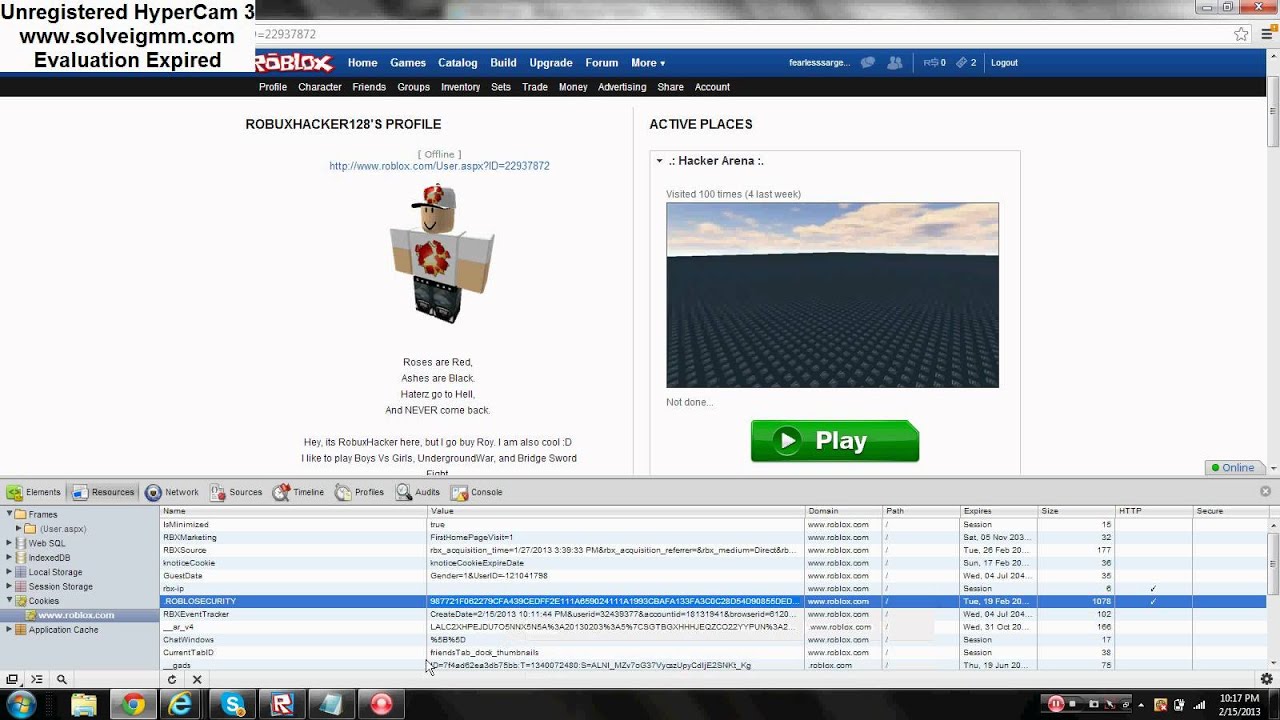Click the user profile URL link
The height and width of the screenshot is (720, 1280).
pos(439,166)
